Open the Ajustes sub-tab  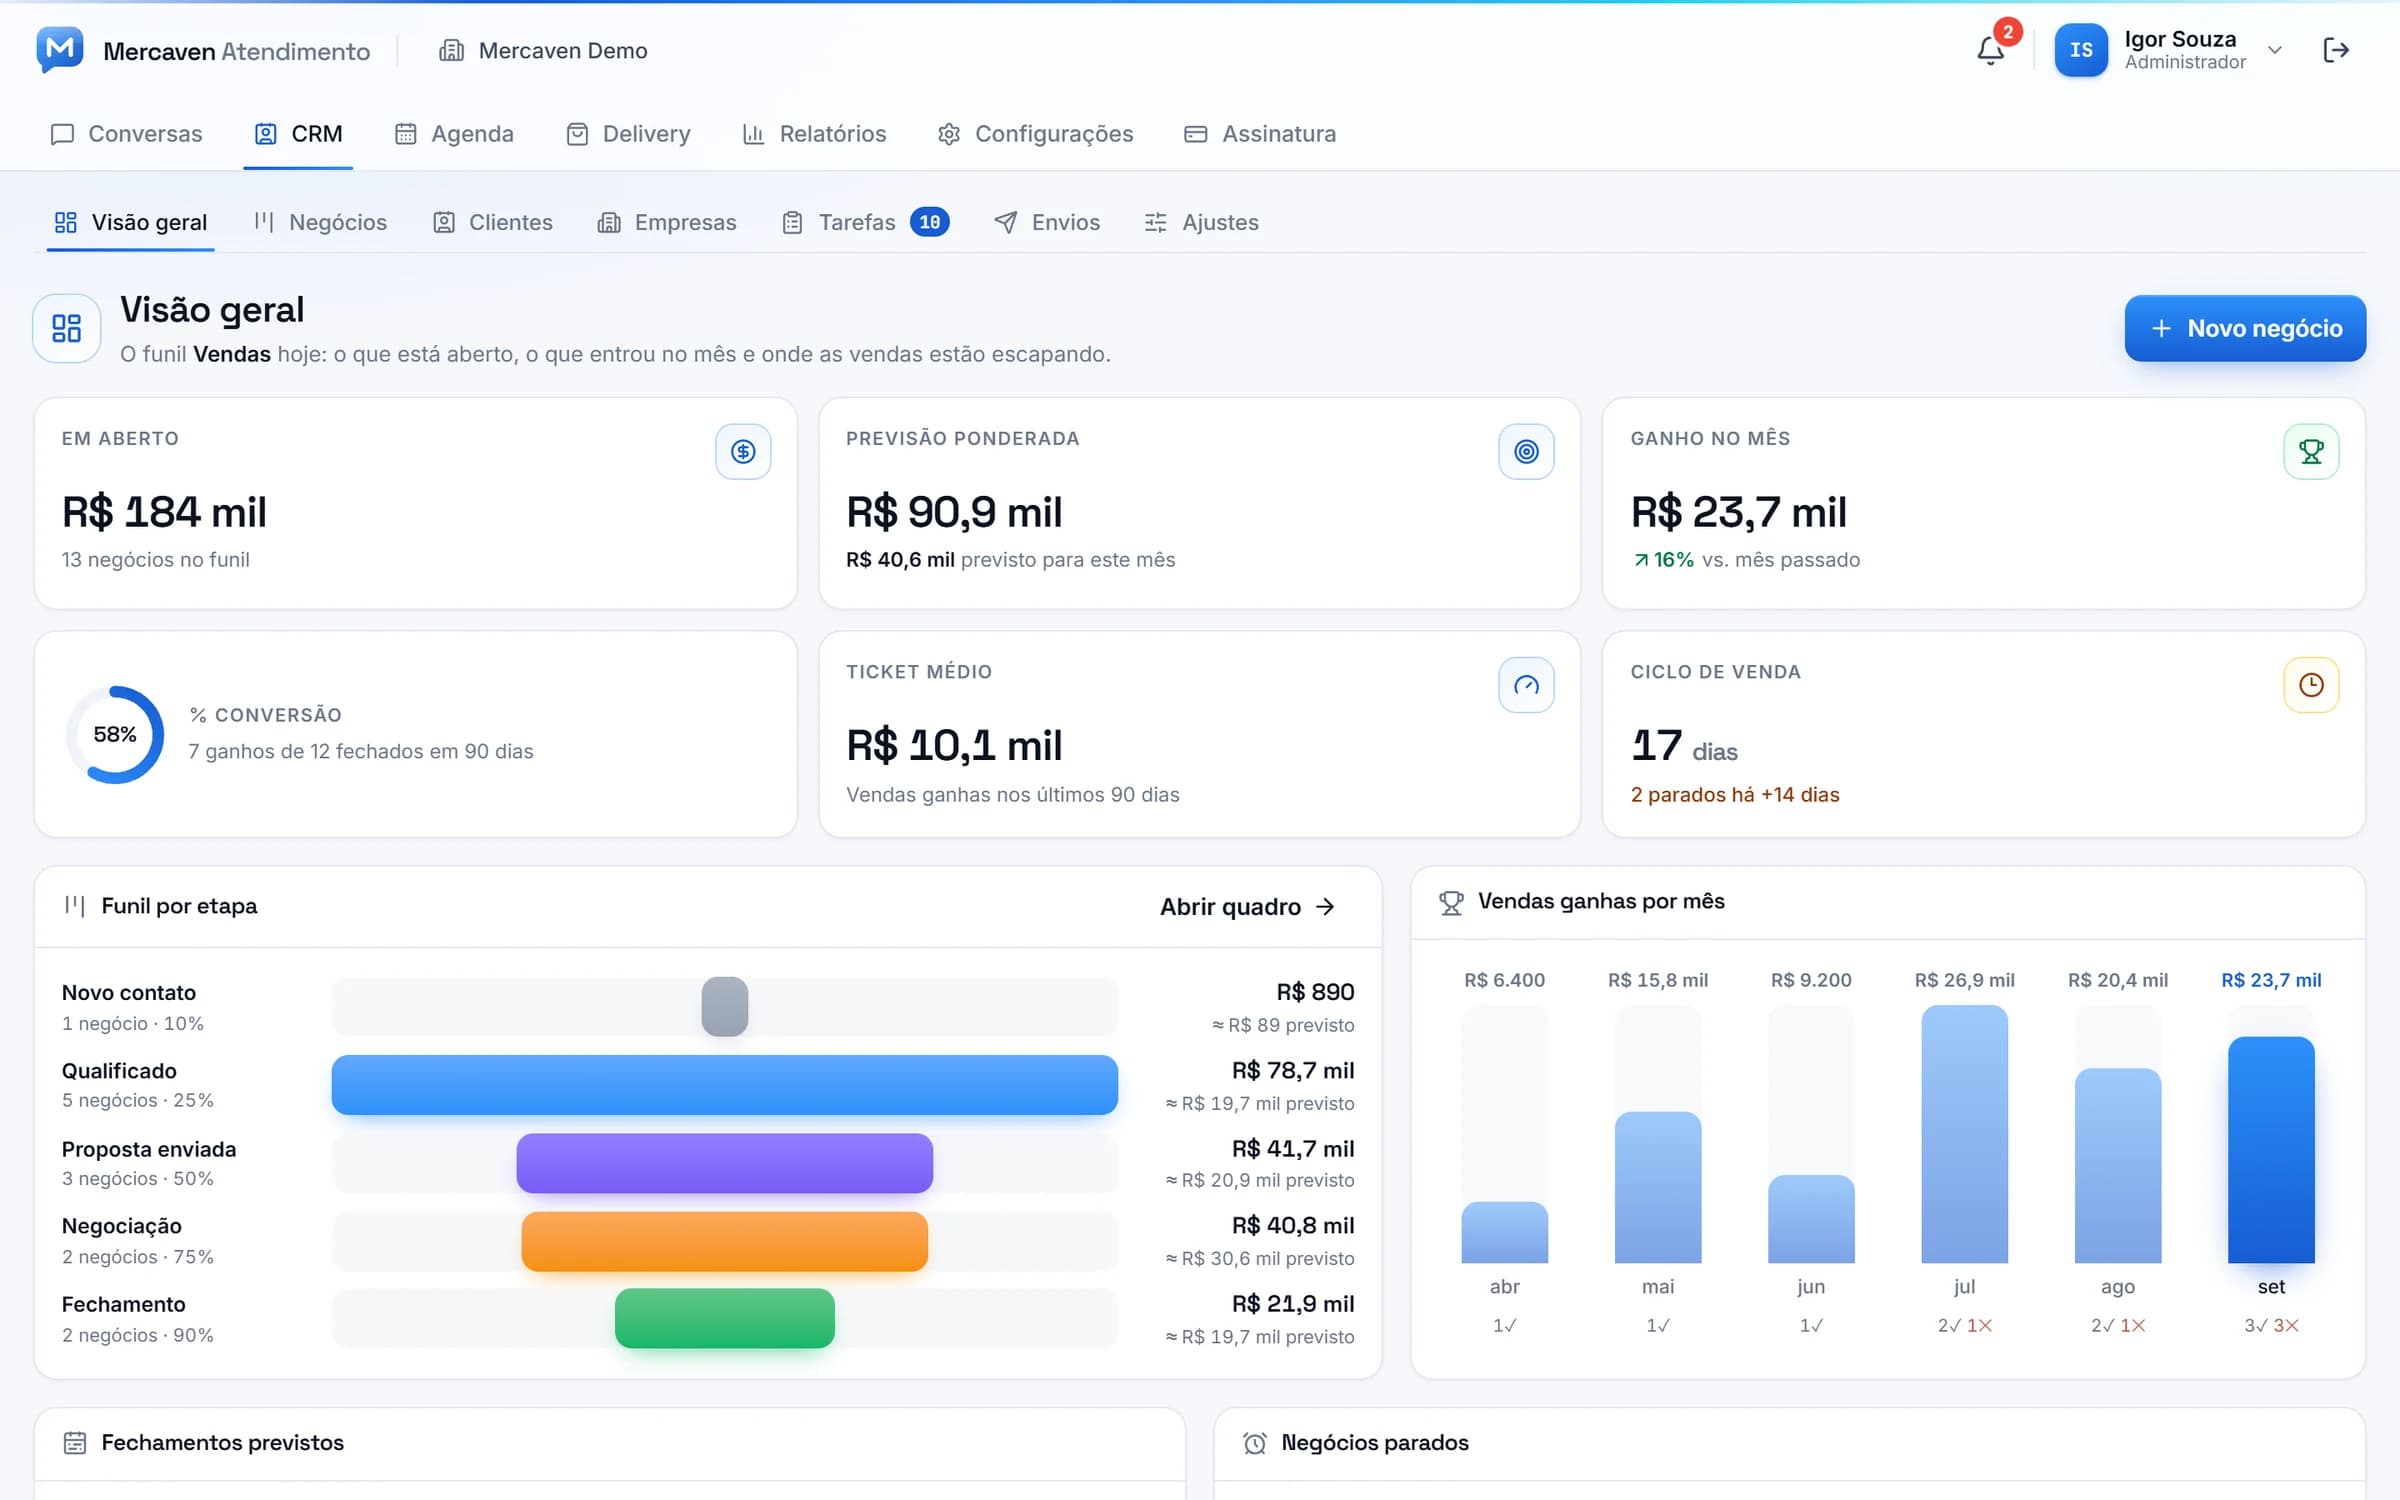point(1201,222)
